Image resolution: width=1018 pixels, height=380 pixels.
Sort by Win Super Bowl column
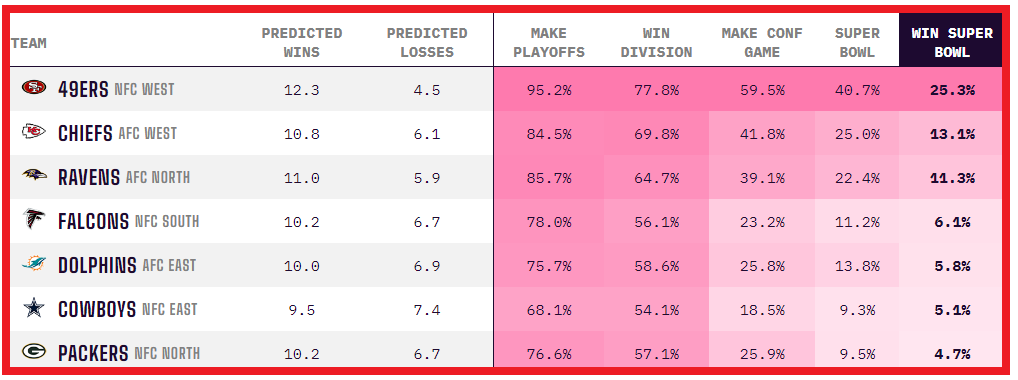click(952, 42)
